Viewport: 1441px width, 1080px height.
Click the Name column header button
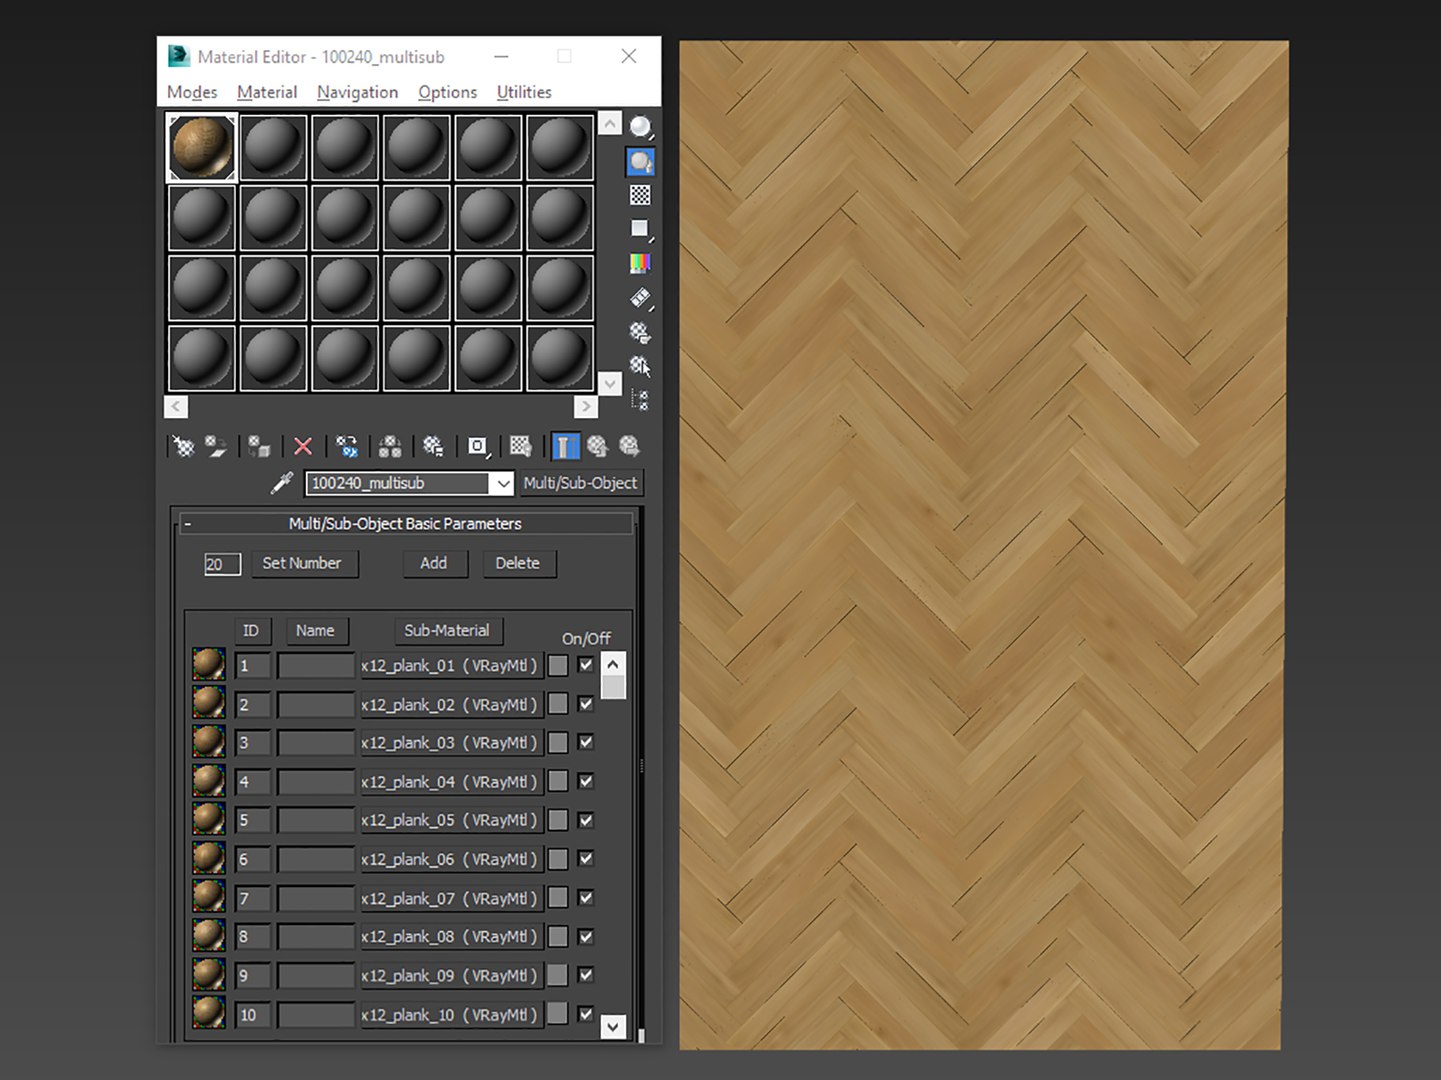pos(315,631)
